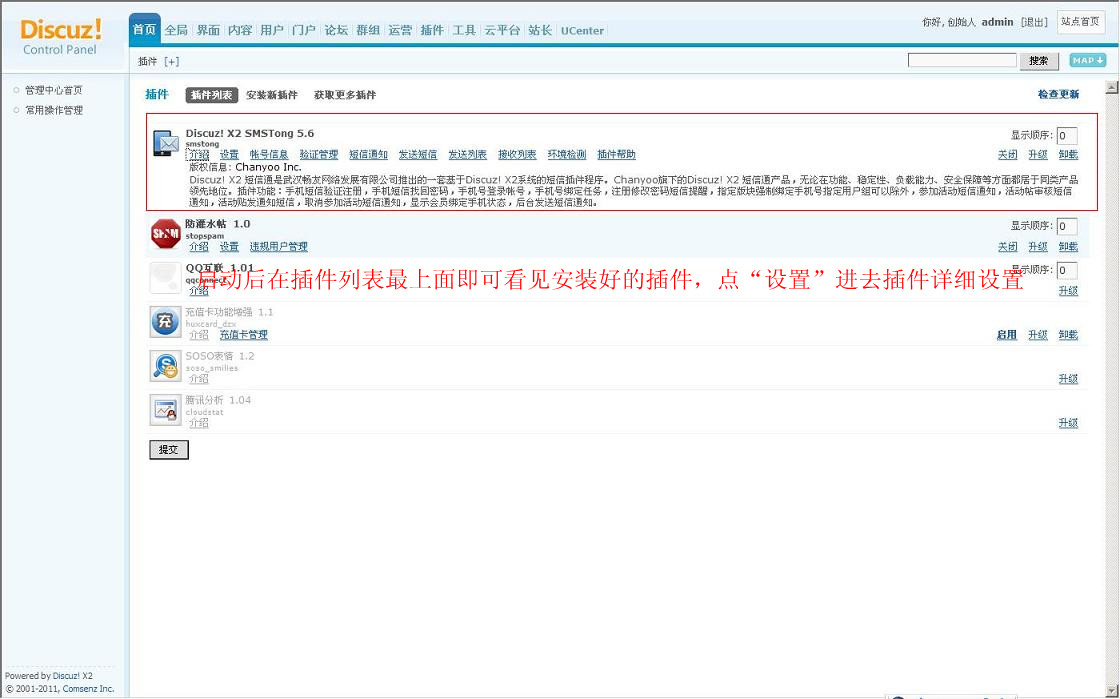Open 管理中心首页 in the sidebar
Screen dimensions: 1120x699
pyautogui.click(x=54, y=90)
